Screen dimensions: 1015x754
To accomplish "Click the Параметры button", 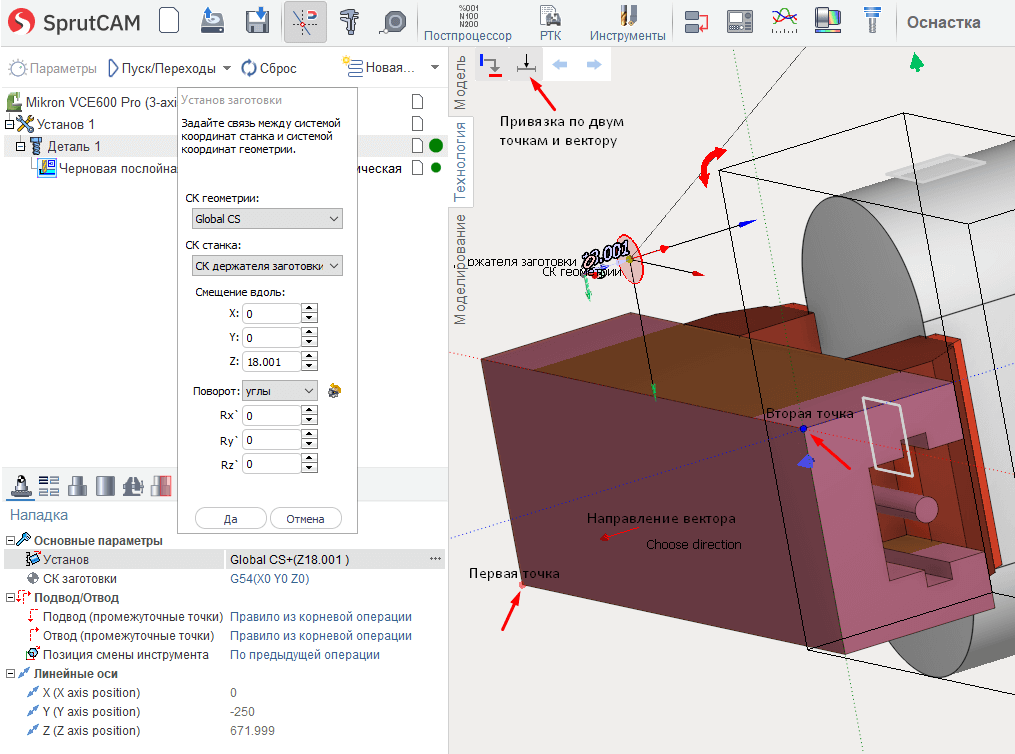I will coord(53,68).
